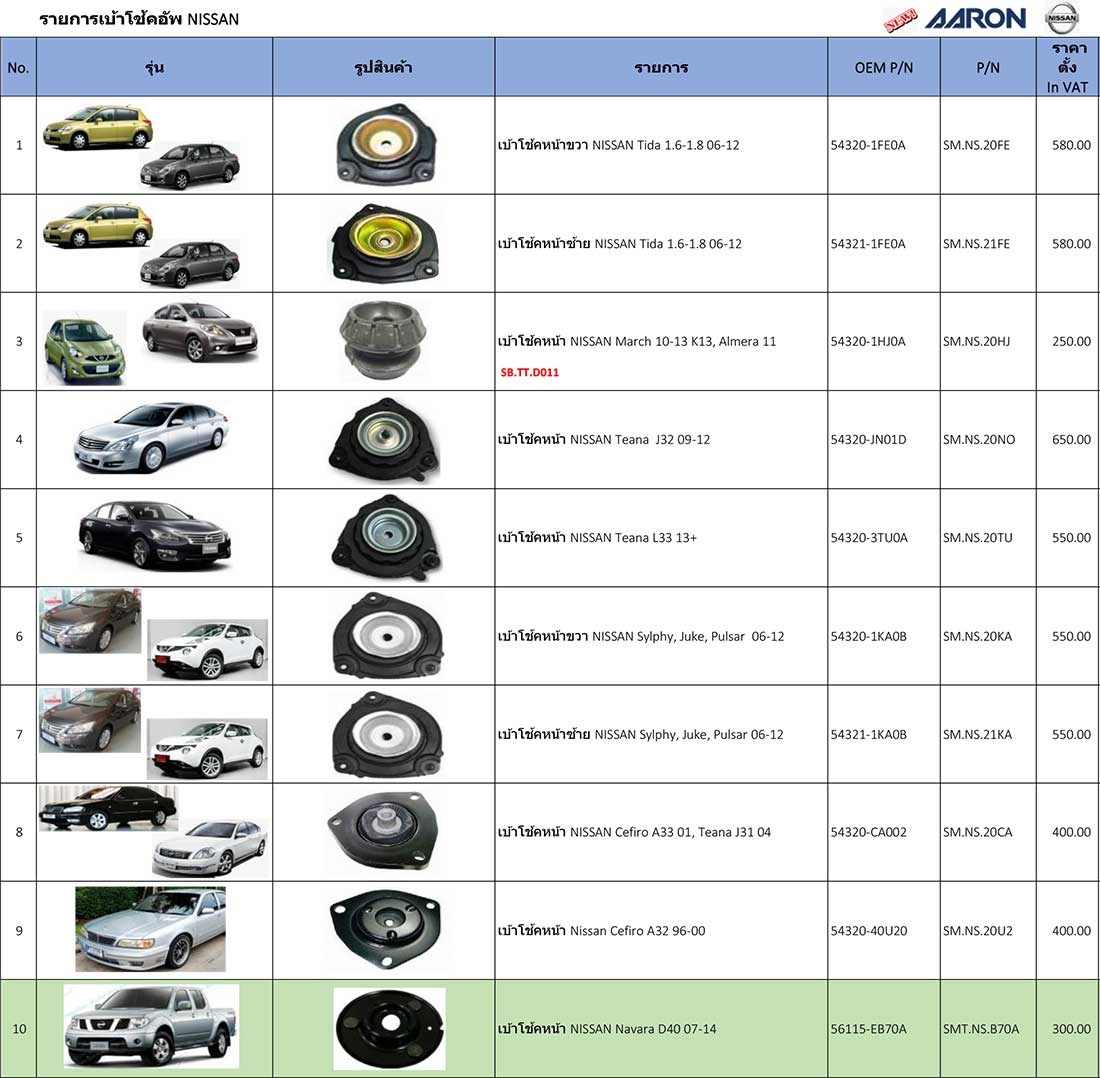Click OEM number 54320-3TU0A
1100x1078 pixels.
tap(869, 538)
